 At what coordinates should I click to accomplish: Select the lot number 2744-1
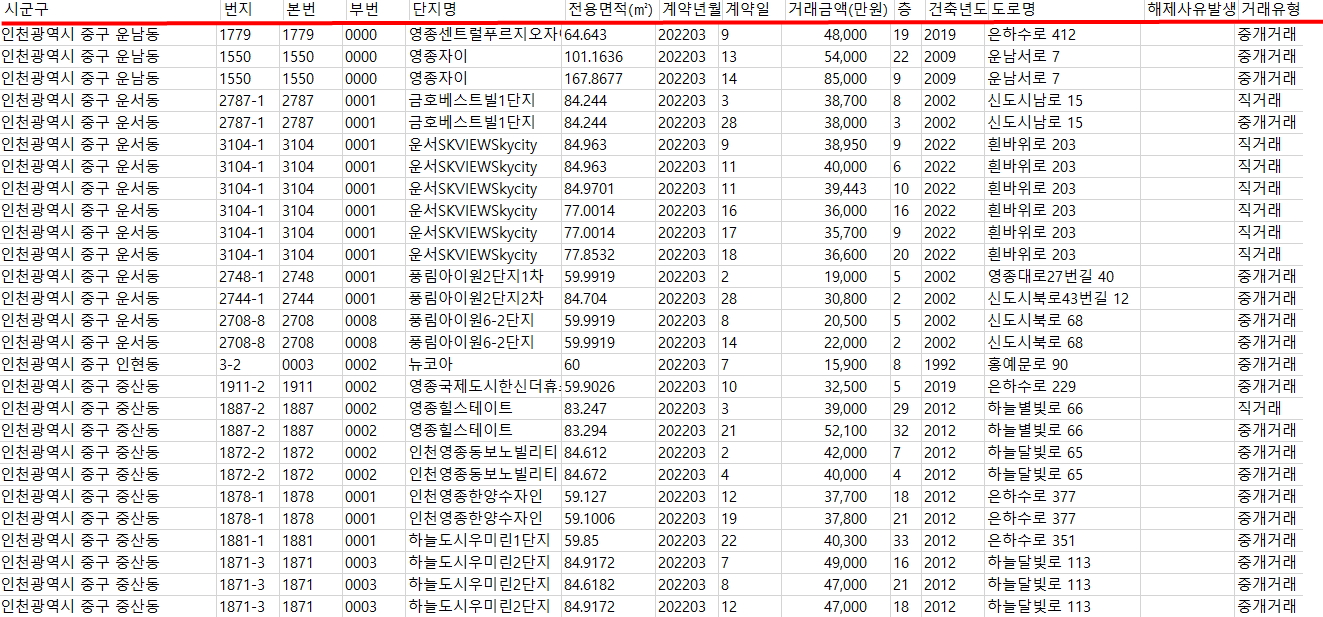tap(242, 299)
